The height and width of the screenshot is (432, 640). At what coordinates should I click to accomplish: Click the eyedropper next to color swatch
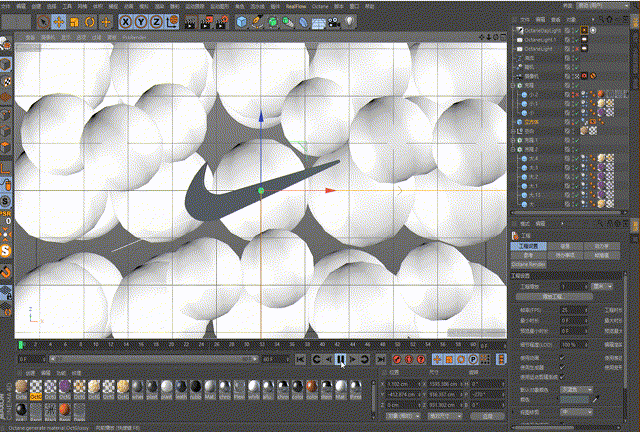(x=596, y=399)
